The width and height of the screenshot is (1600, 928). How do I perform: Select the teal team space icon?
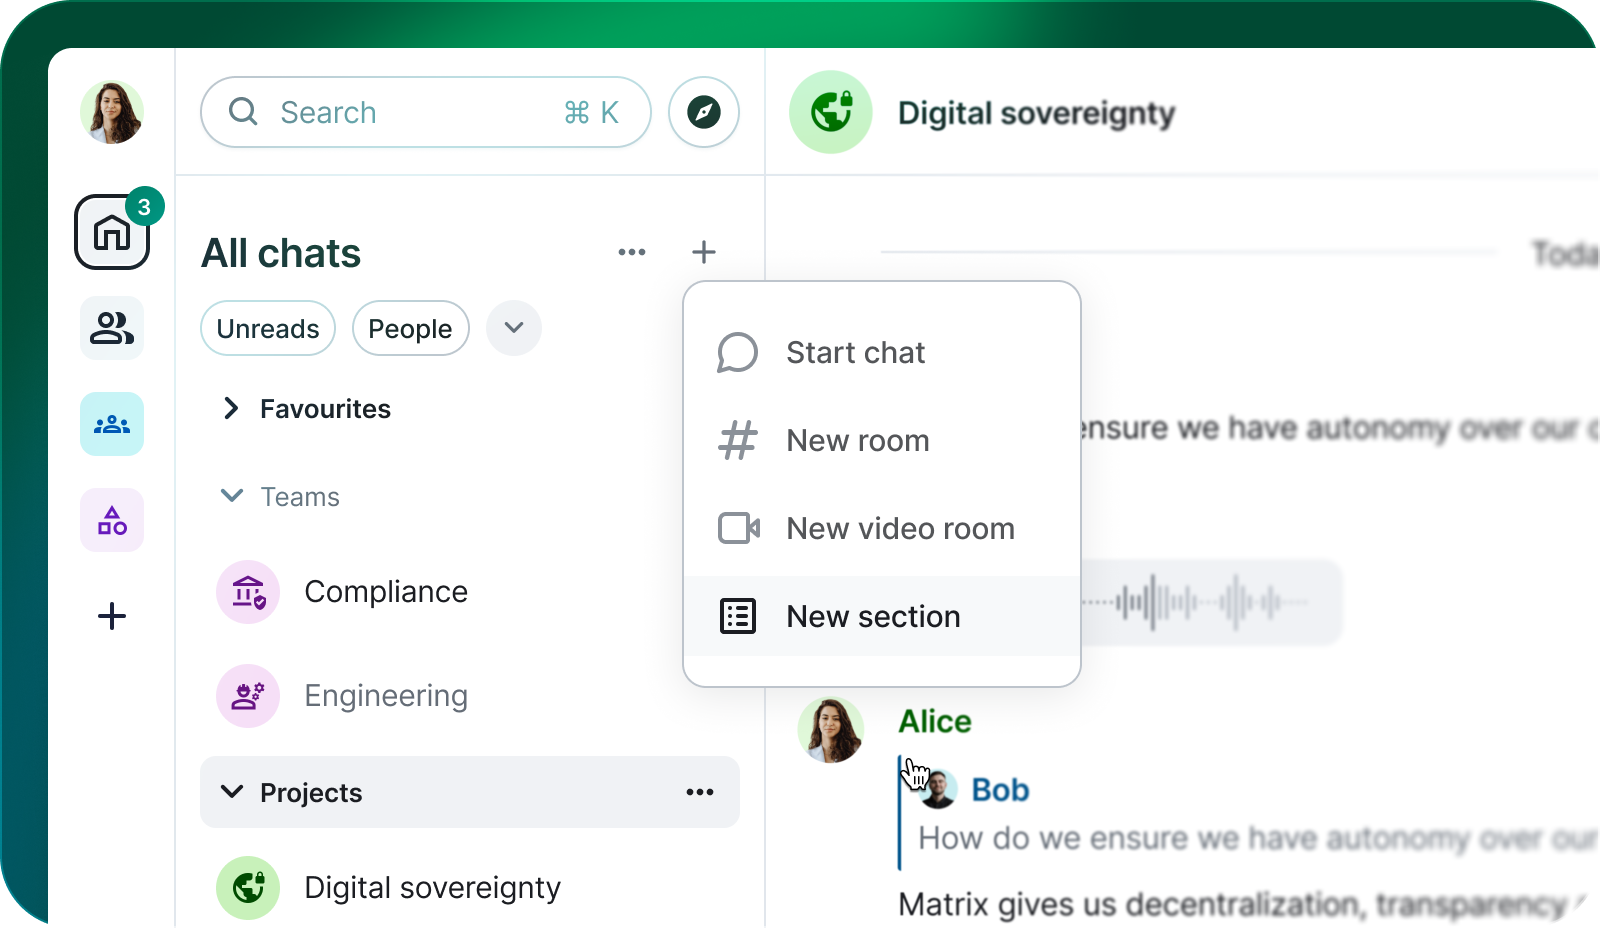(x=112, y=424)
